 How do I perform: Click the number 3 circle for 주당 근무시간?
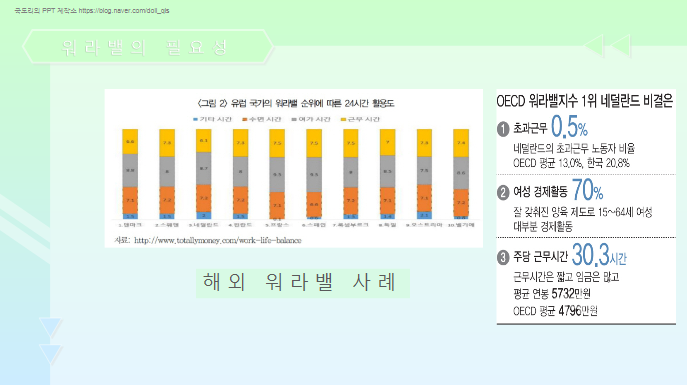click(503, 257)
